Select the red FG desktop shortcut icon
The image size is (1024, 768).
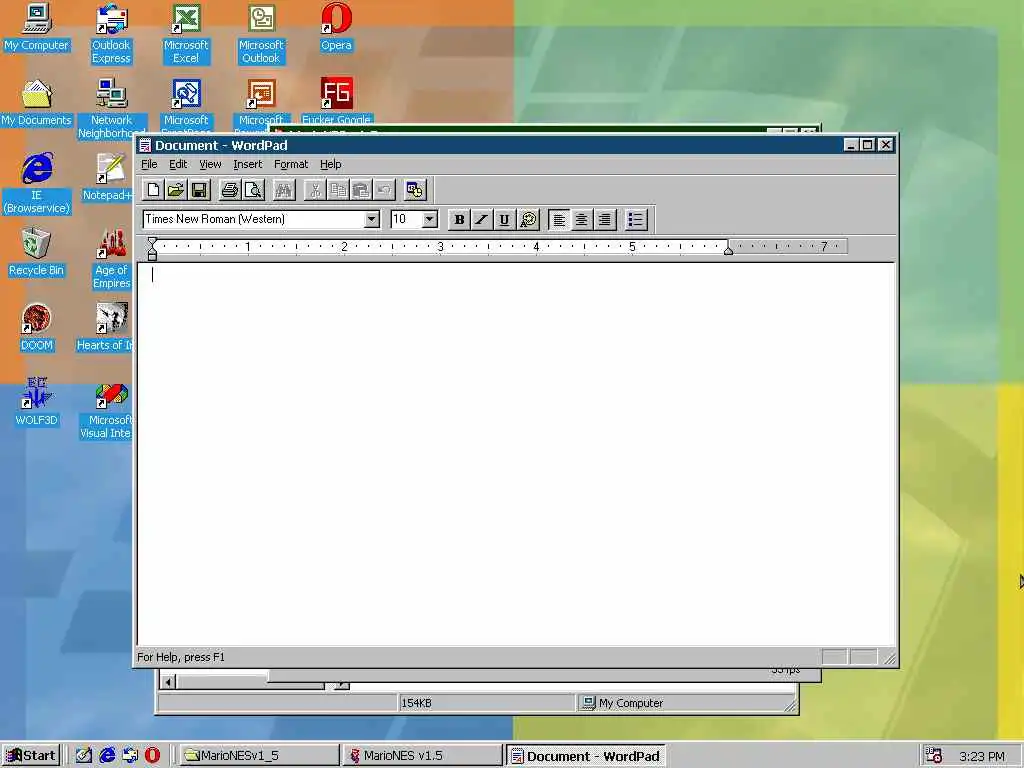pyautogui.click(x=336, y=93)
